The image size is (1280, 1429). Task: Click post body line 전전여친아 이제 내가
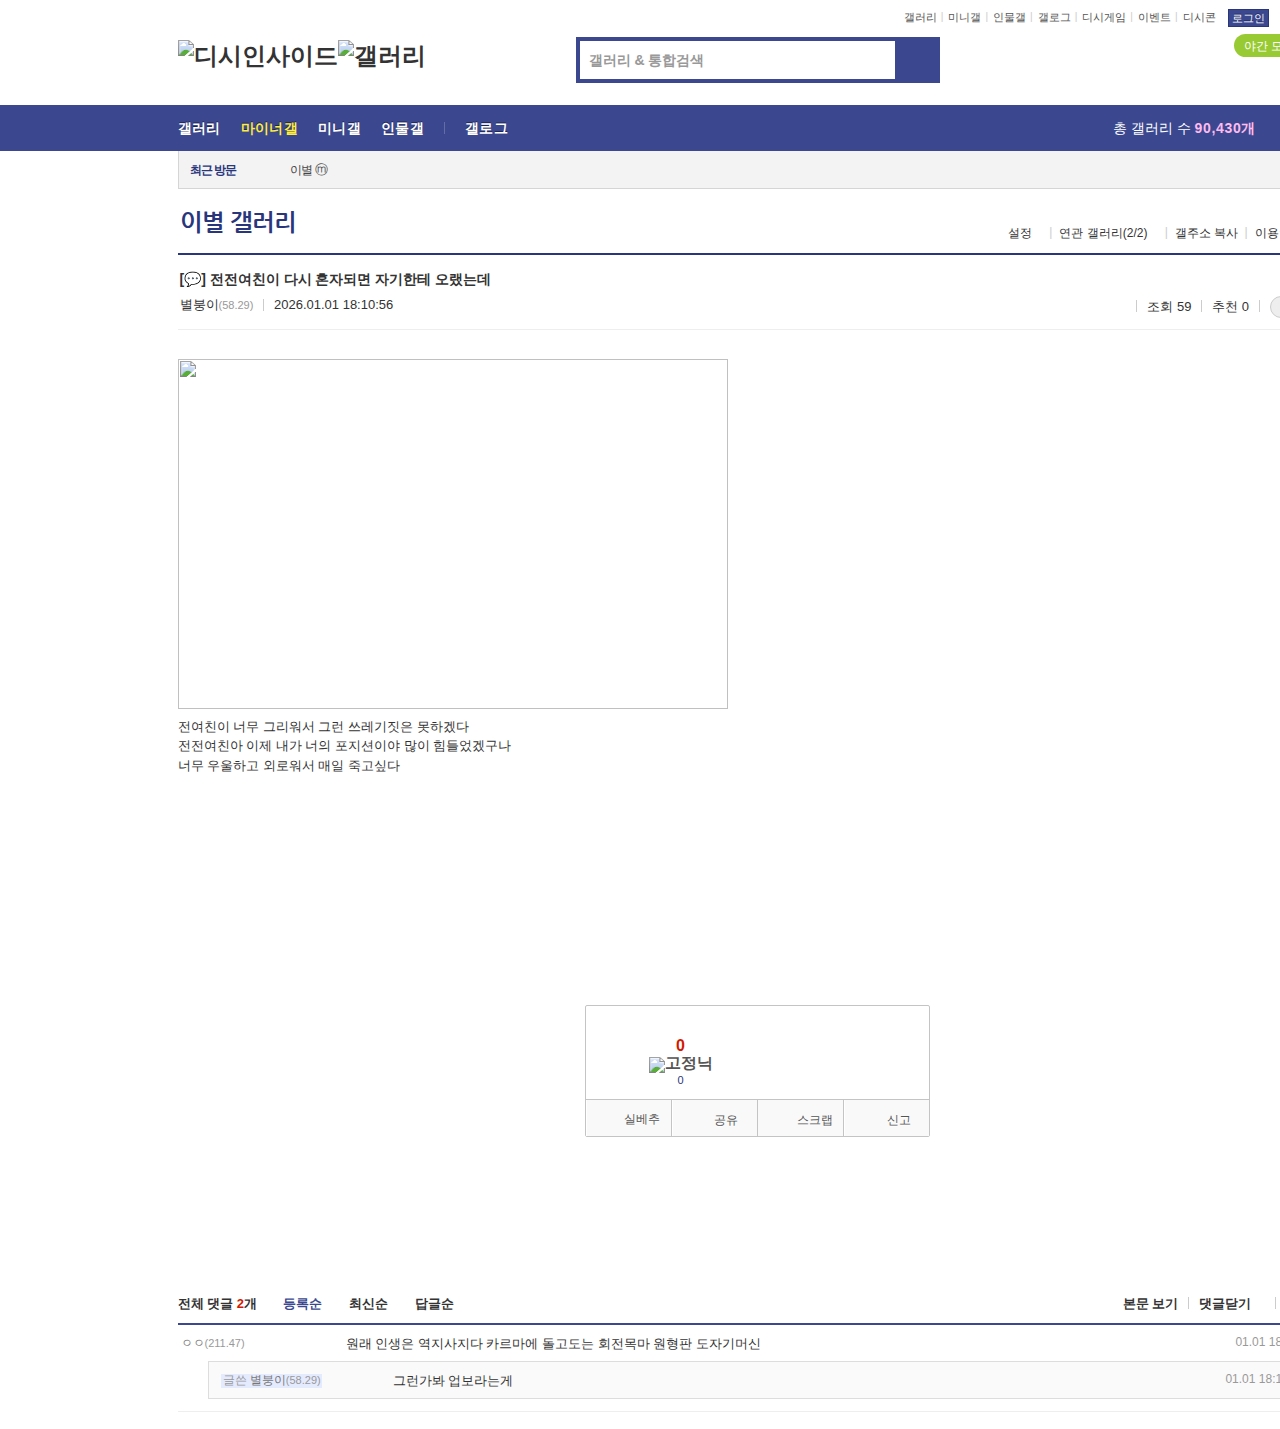pos(344,746)
